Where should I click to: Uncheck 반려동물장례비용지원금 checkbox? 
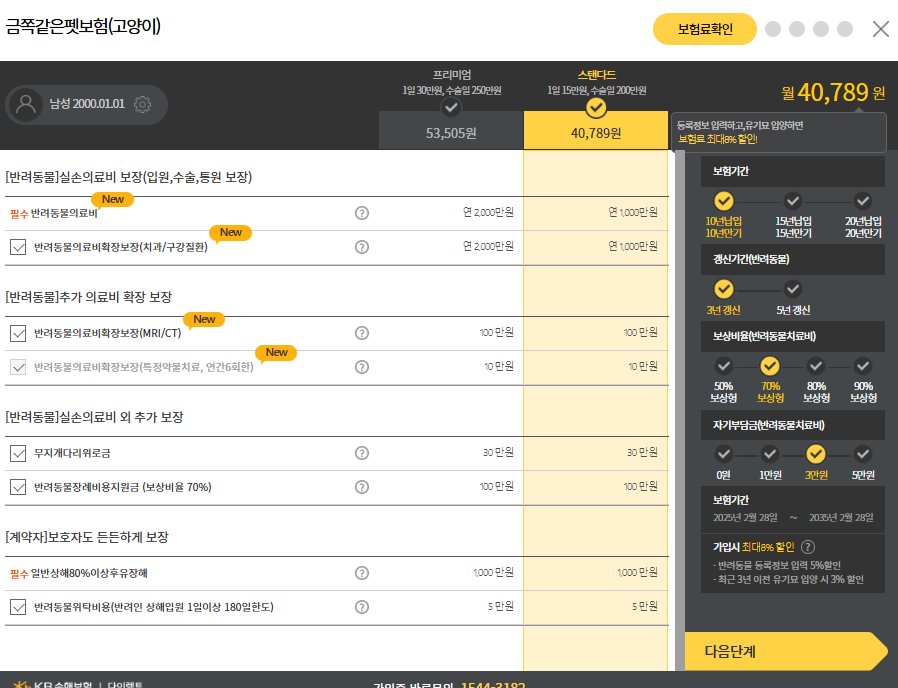[x=18, y=487]
